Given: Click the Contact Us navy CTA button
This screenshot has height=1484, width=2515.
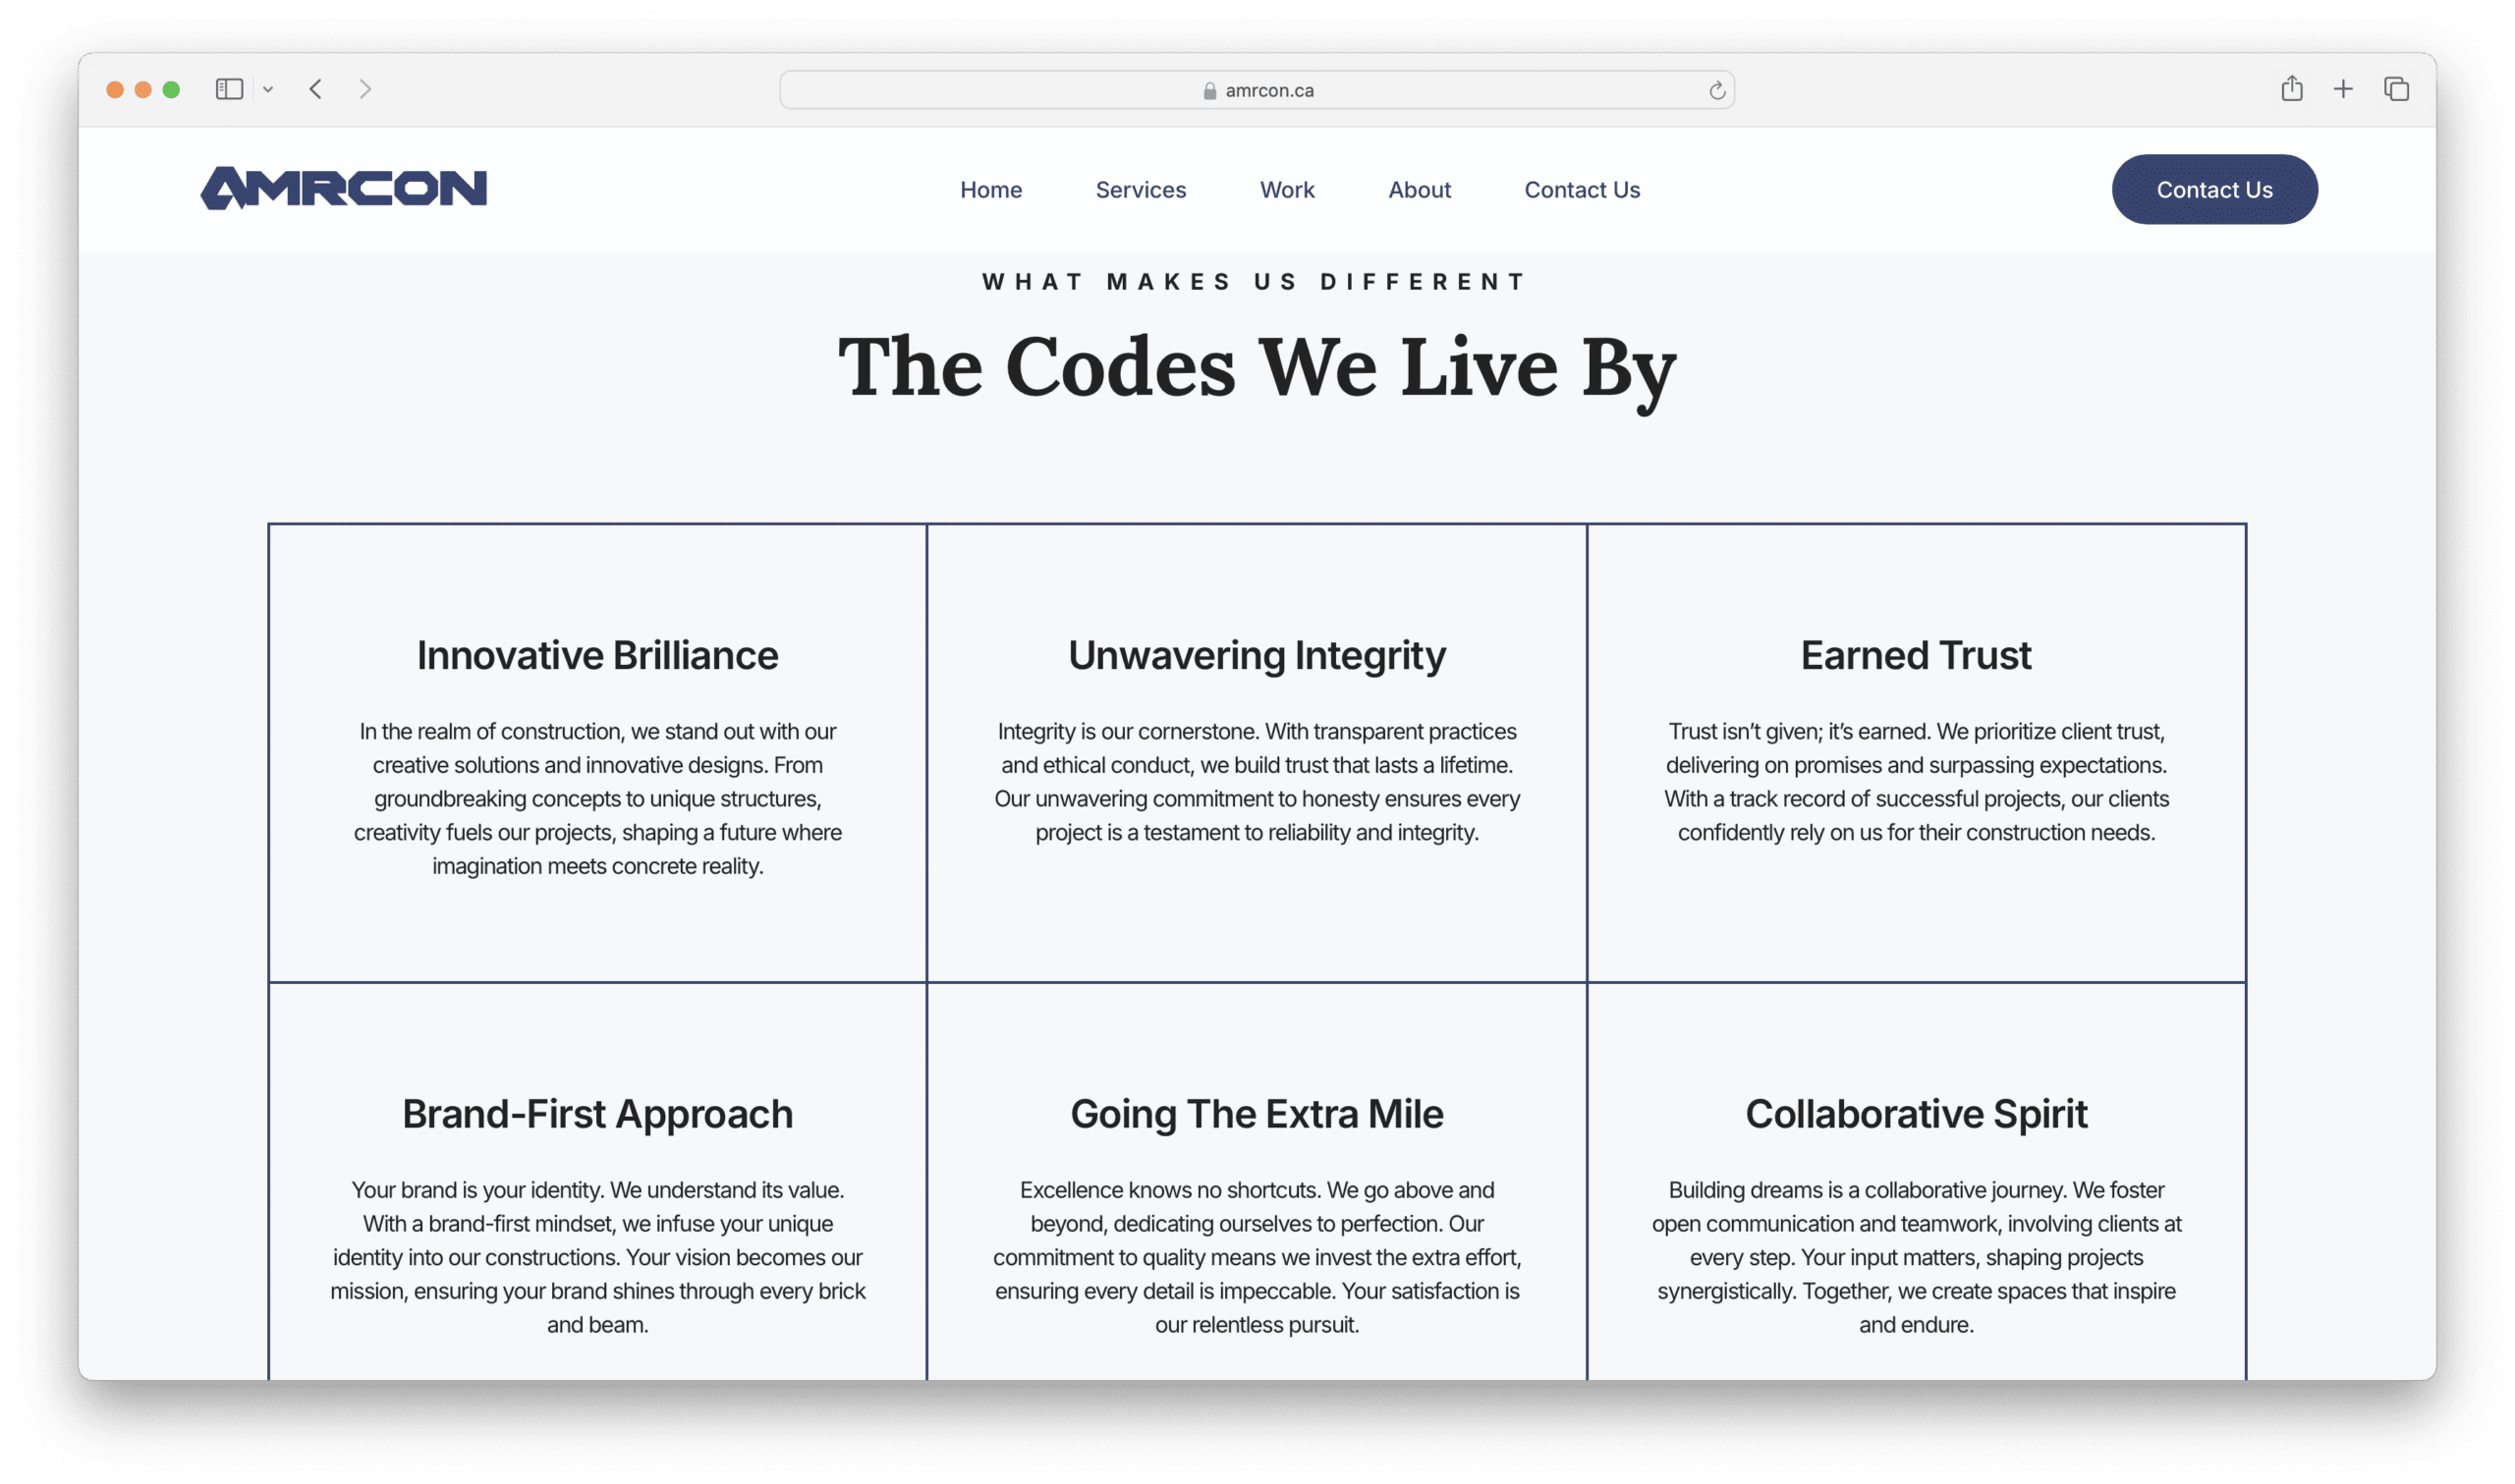Looking at the screenshot, I should pos(2213,189).
